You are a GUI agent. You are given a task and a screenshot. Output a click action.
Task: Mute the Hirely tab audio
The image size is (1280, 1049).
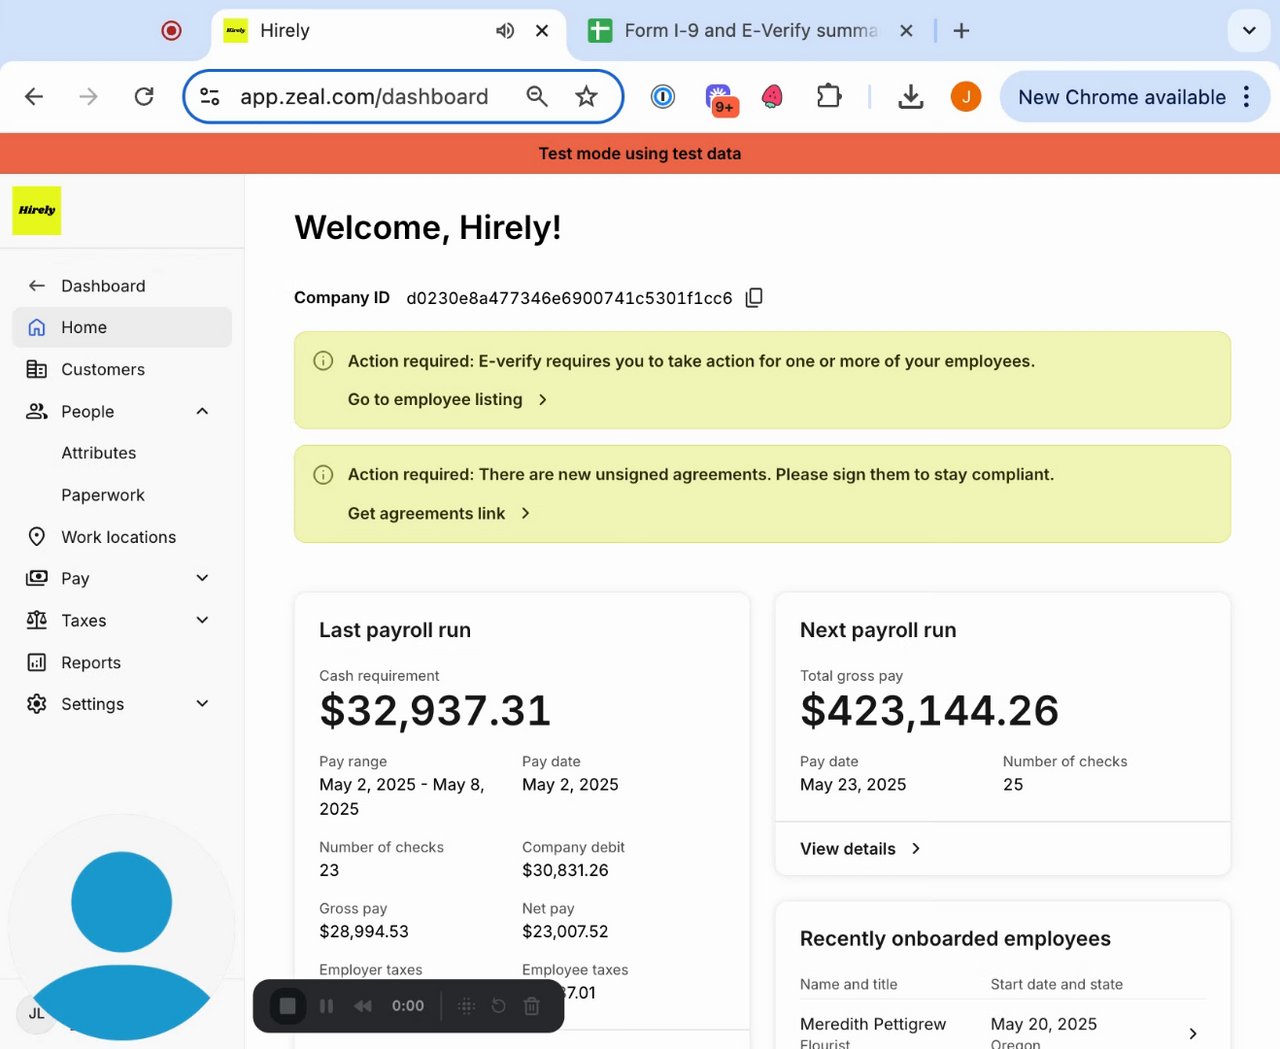point(505,31)
